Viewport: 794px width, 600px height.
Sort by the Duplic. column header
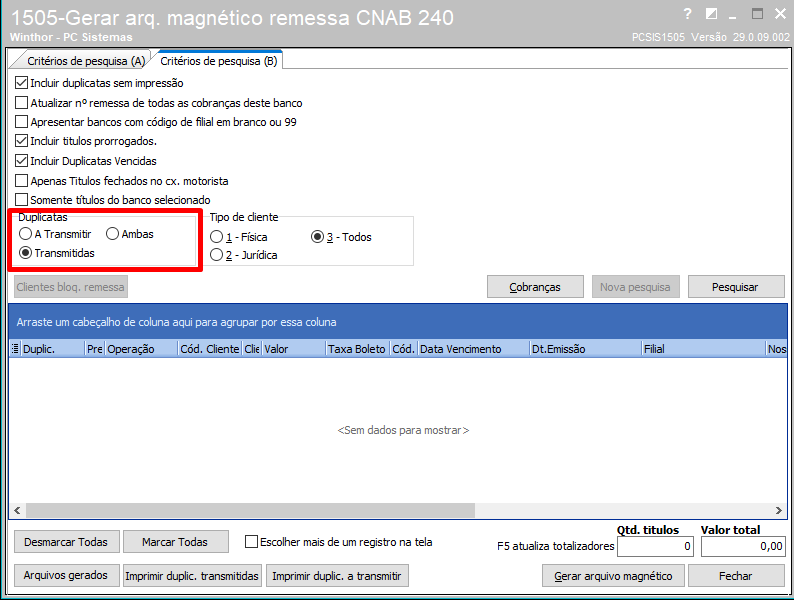pos(52,349)
